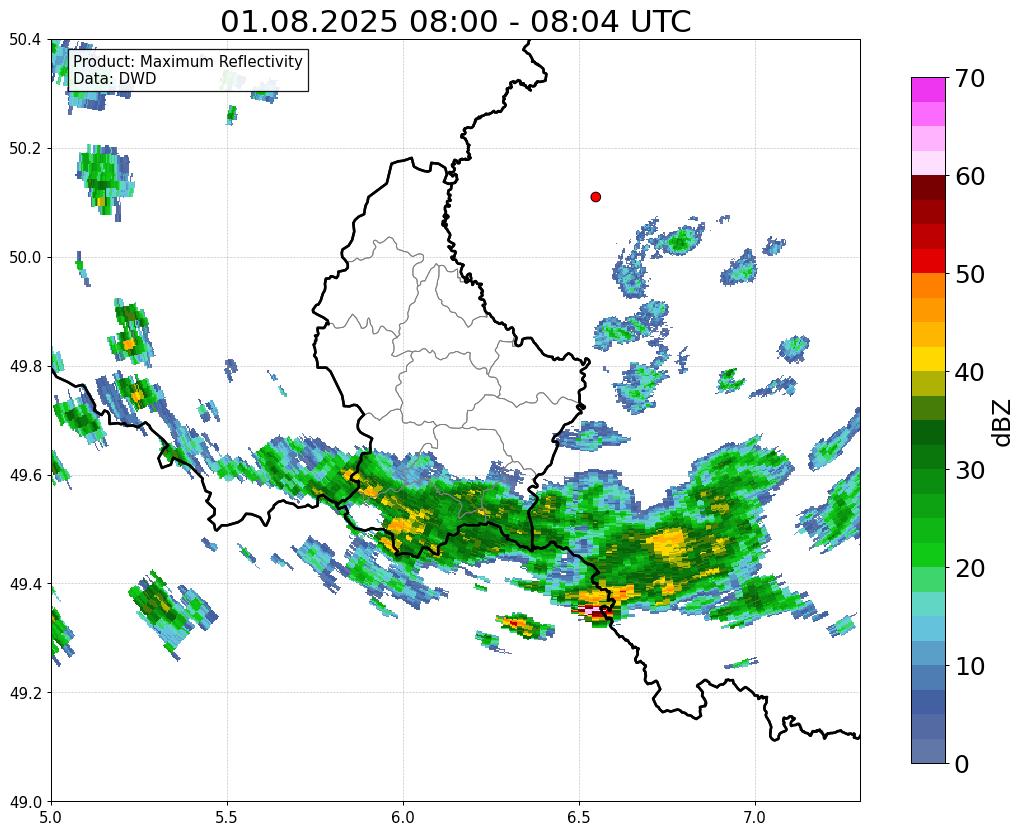The image size is (1023, 834).
Task: Click the 6.5 longitude tick label
Action: point(579,817)
